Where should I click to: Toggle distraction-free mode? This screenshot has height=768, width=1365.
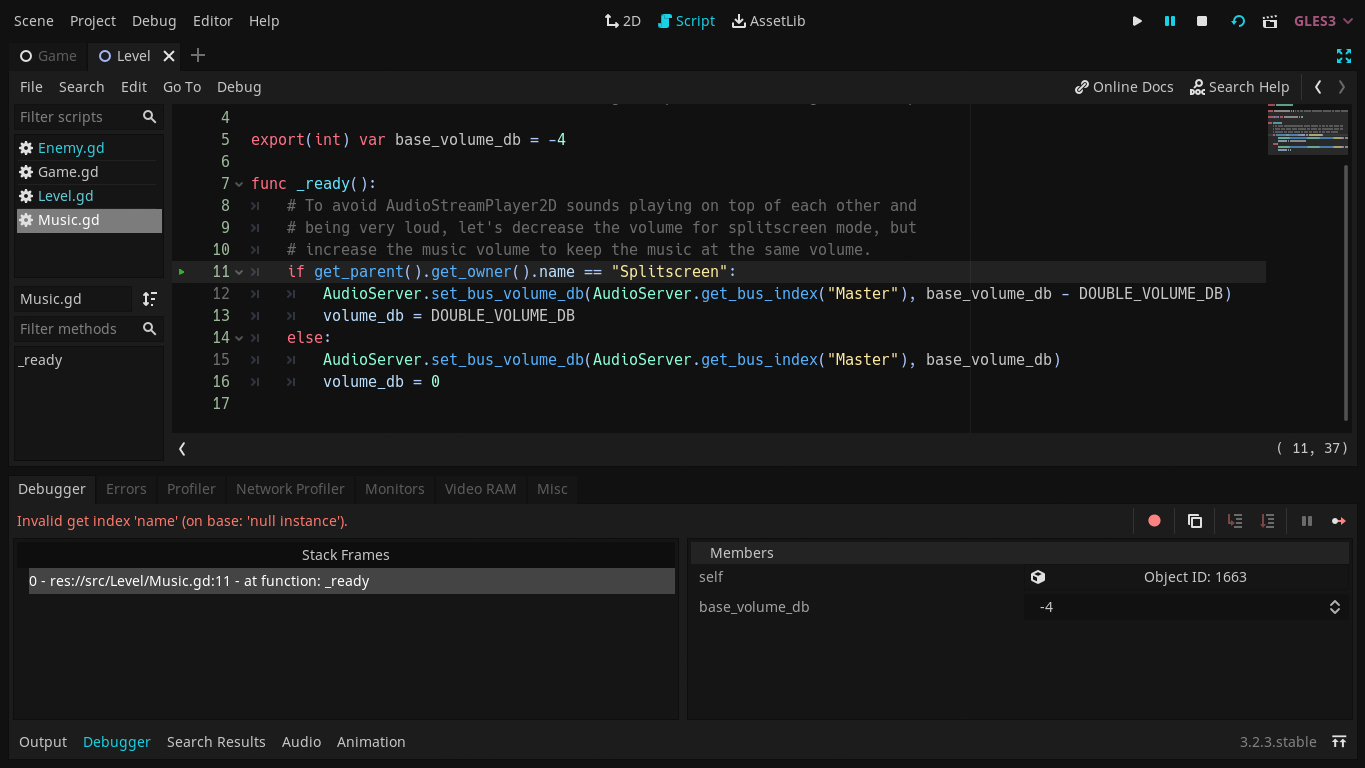point(1344,56)
